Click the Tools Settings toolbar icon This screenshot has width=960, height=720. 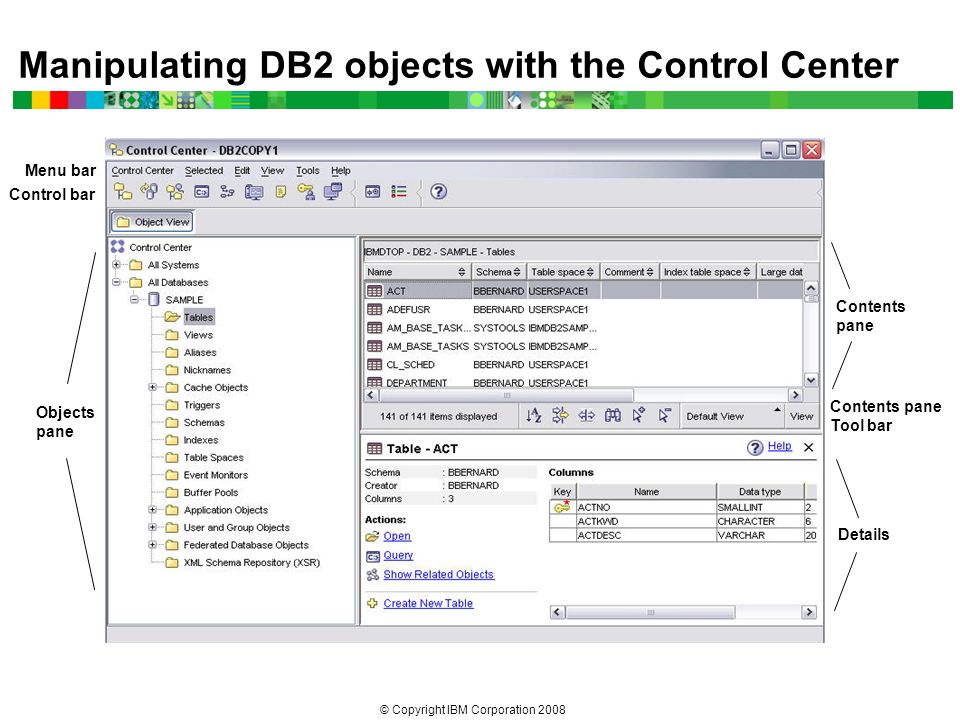point(372,192)
